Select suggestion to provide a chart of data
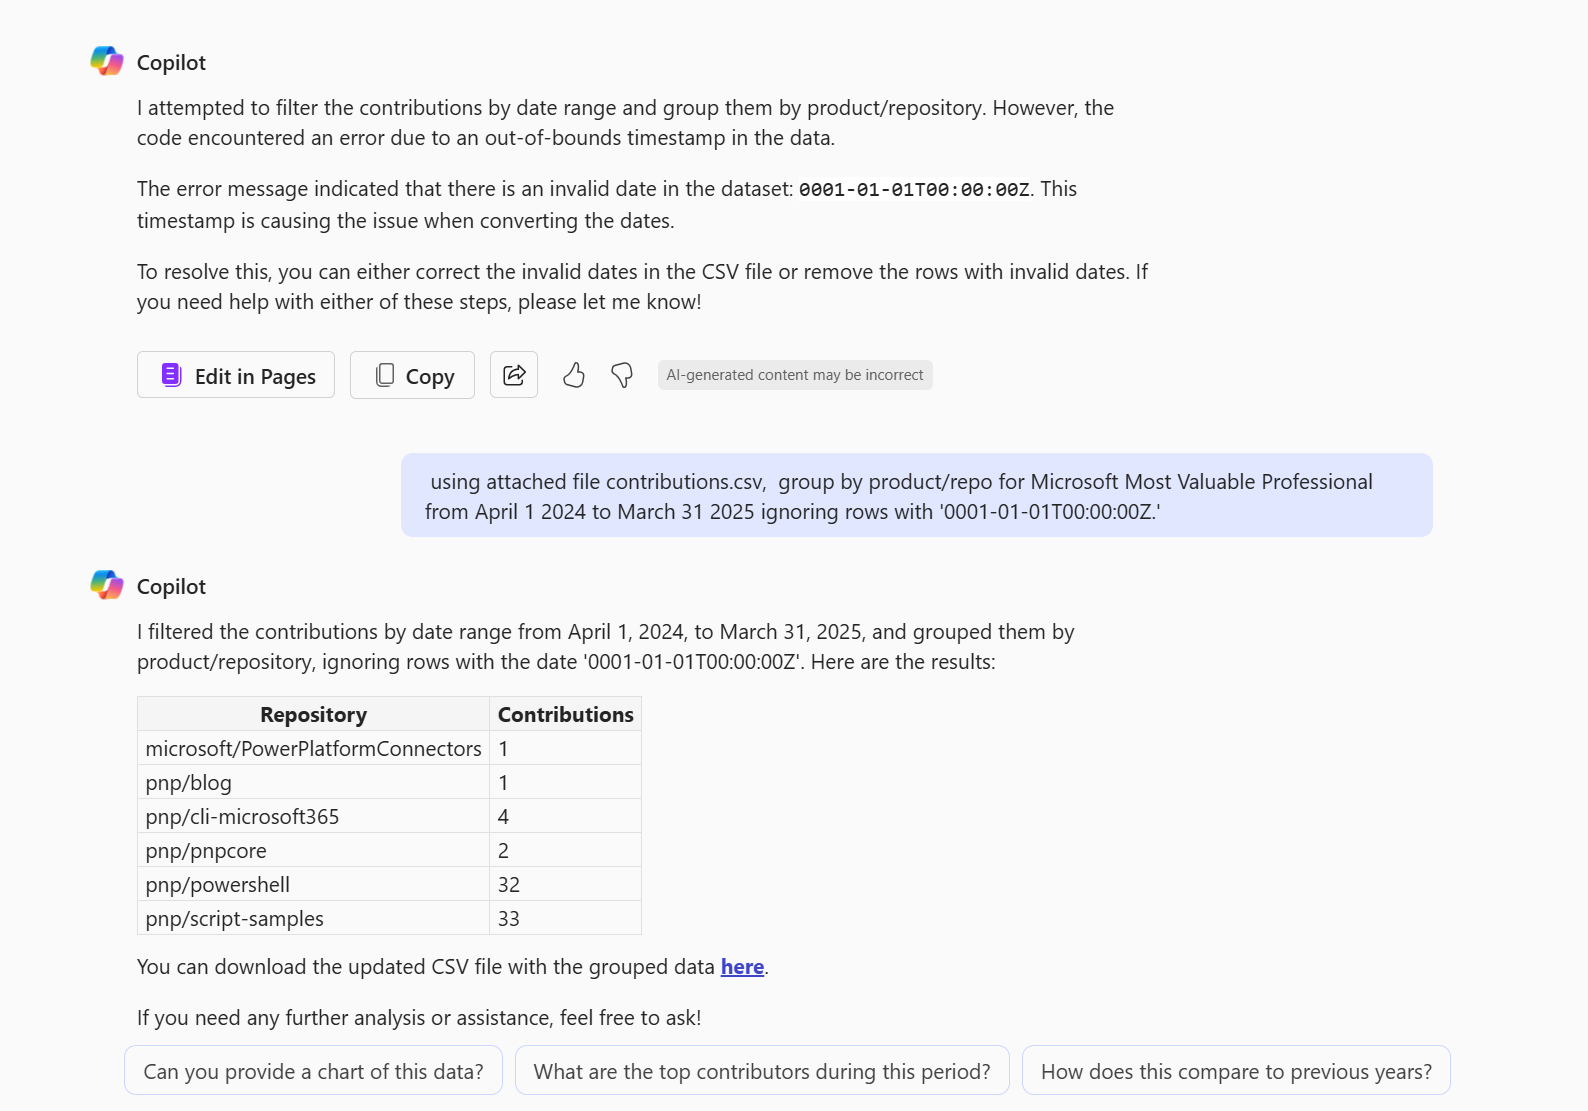The height and width of the screenshot is (1111, 1588). [313, 1071]
